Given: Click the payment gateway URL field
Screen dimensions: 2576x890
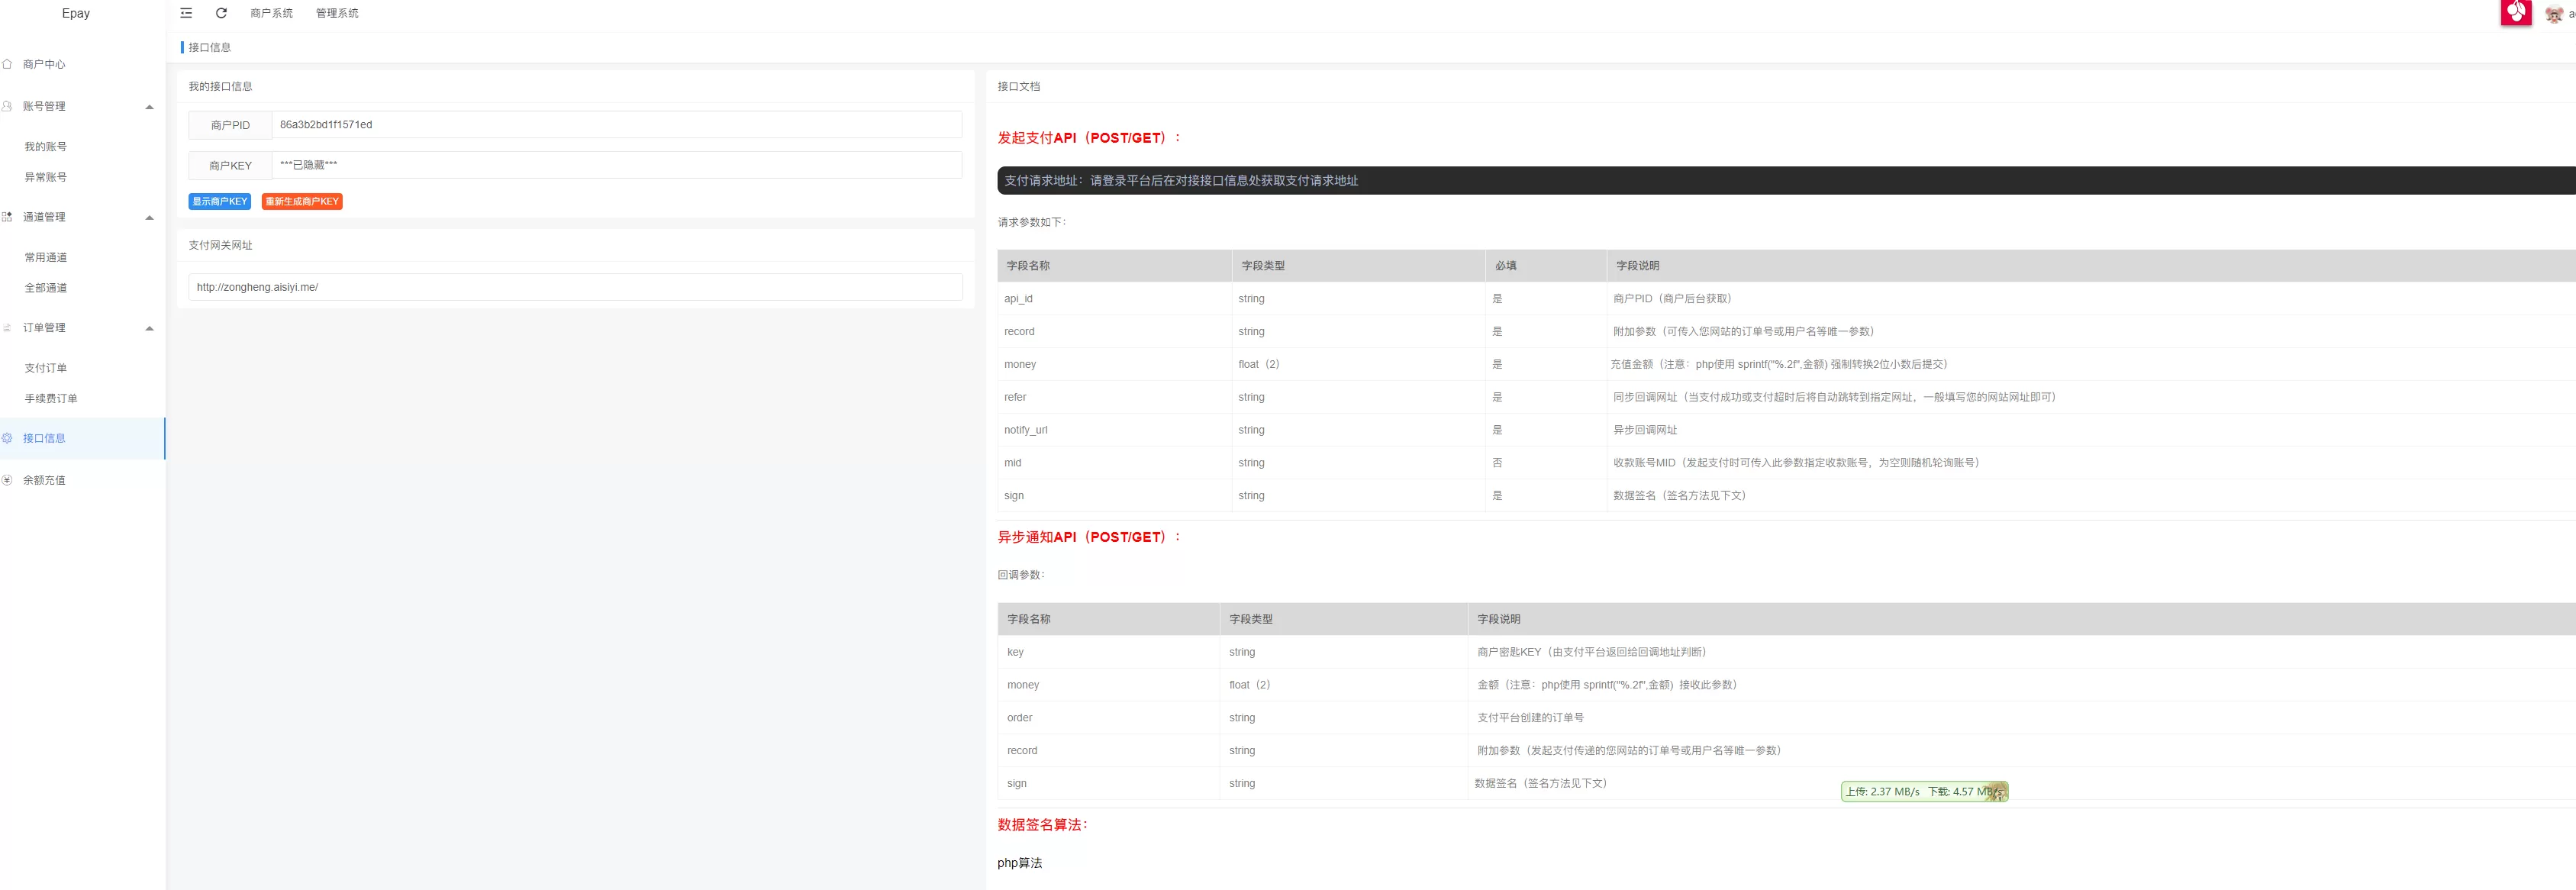Looking at the screenshot, I should (x=575, y=287).
